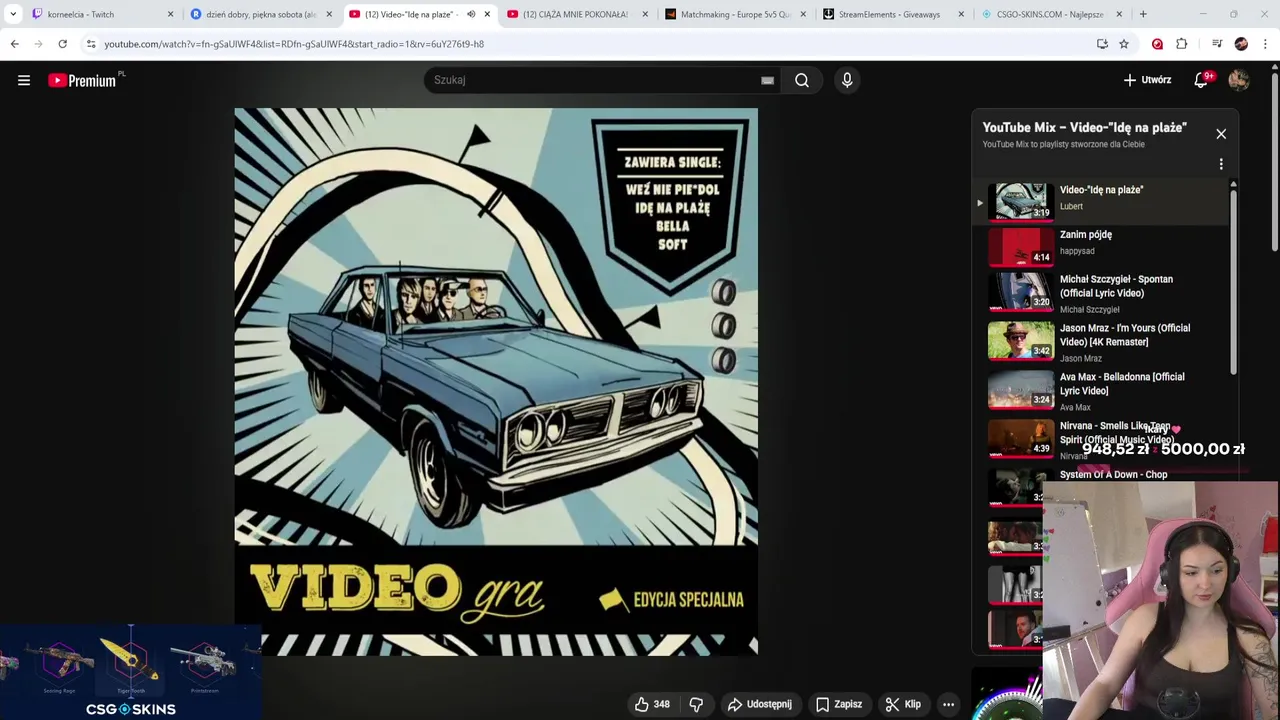Screen dimensions: 1280x720
Task: Start voice search with the microphone
Action: (x=847, y=80)
